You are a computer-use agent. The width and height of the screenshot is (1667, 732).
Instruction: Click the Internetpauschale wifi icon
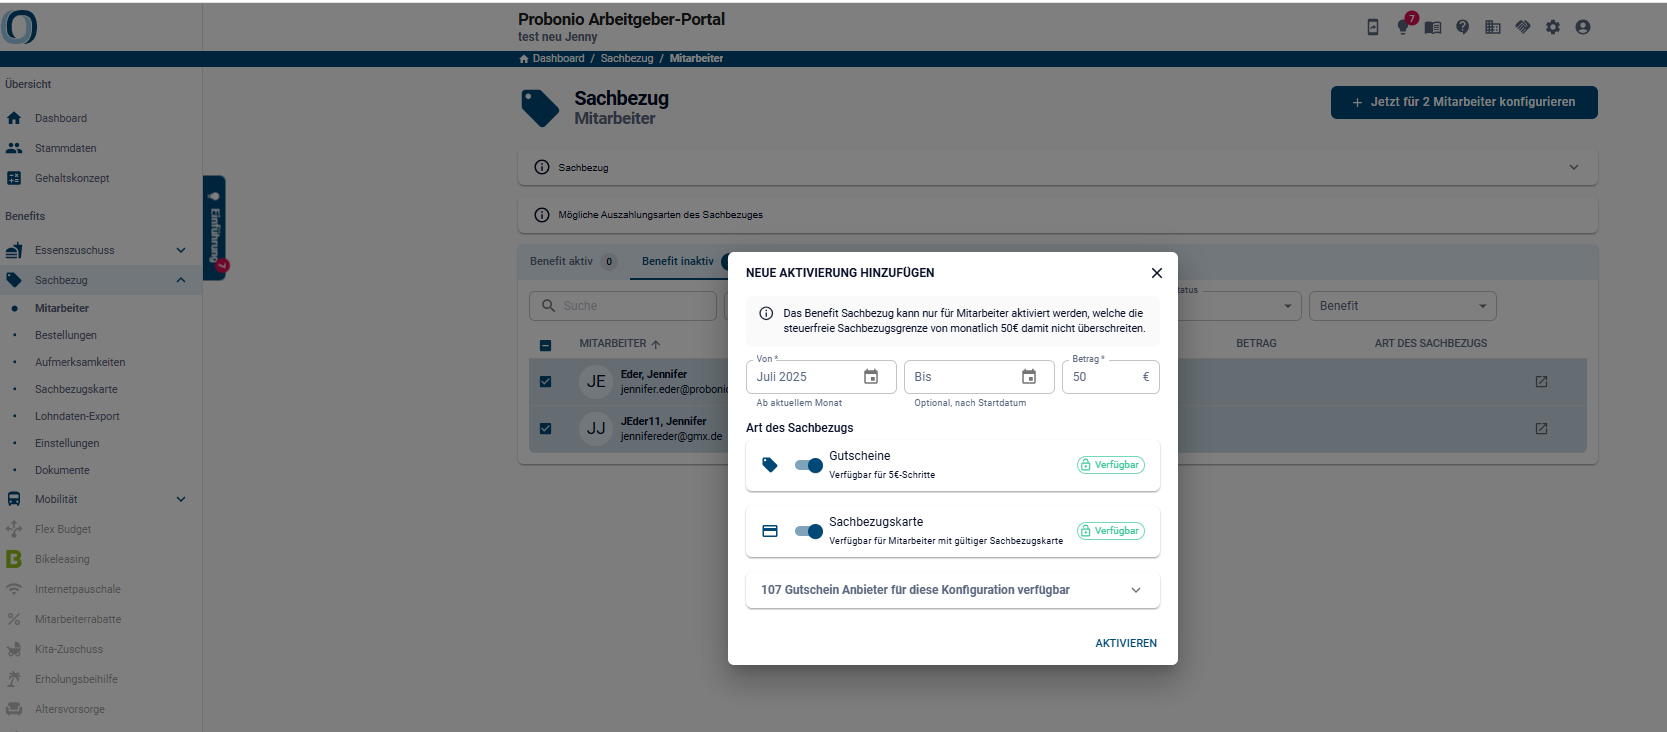coord(14,589)
